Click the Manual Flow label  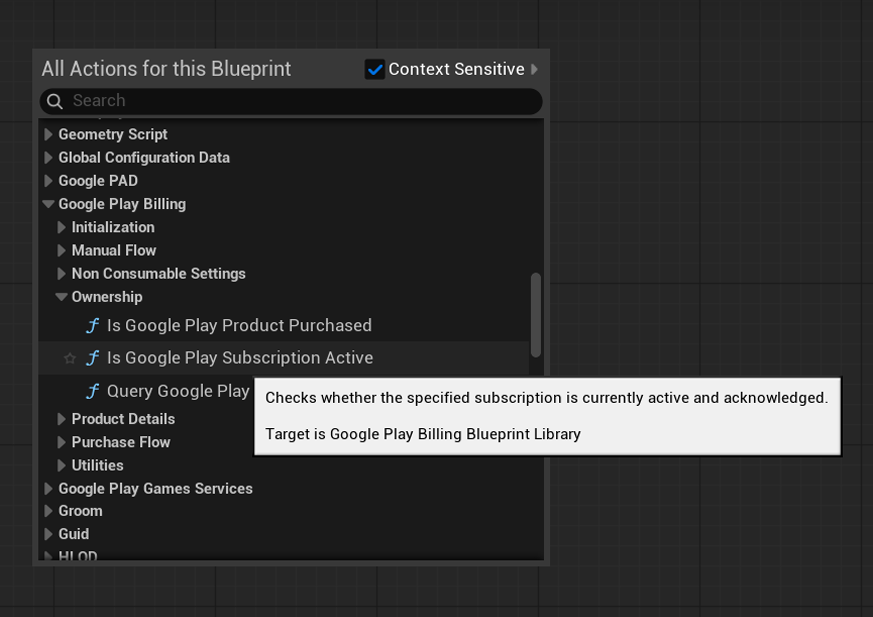tap(114, 251)
